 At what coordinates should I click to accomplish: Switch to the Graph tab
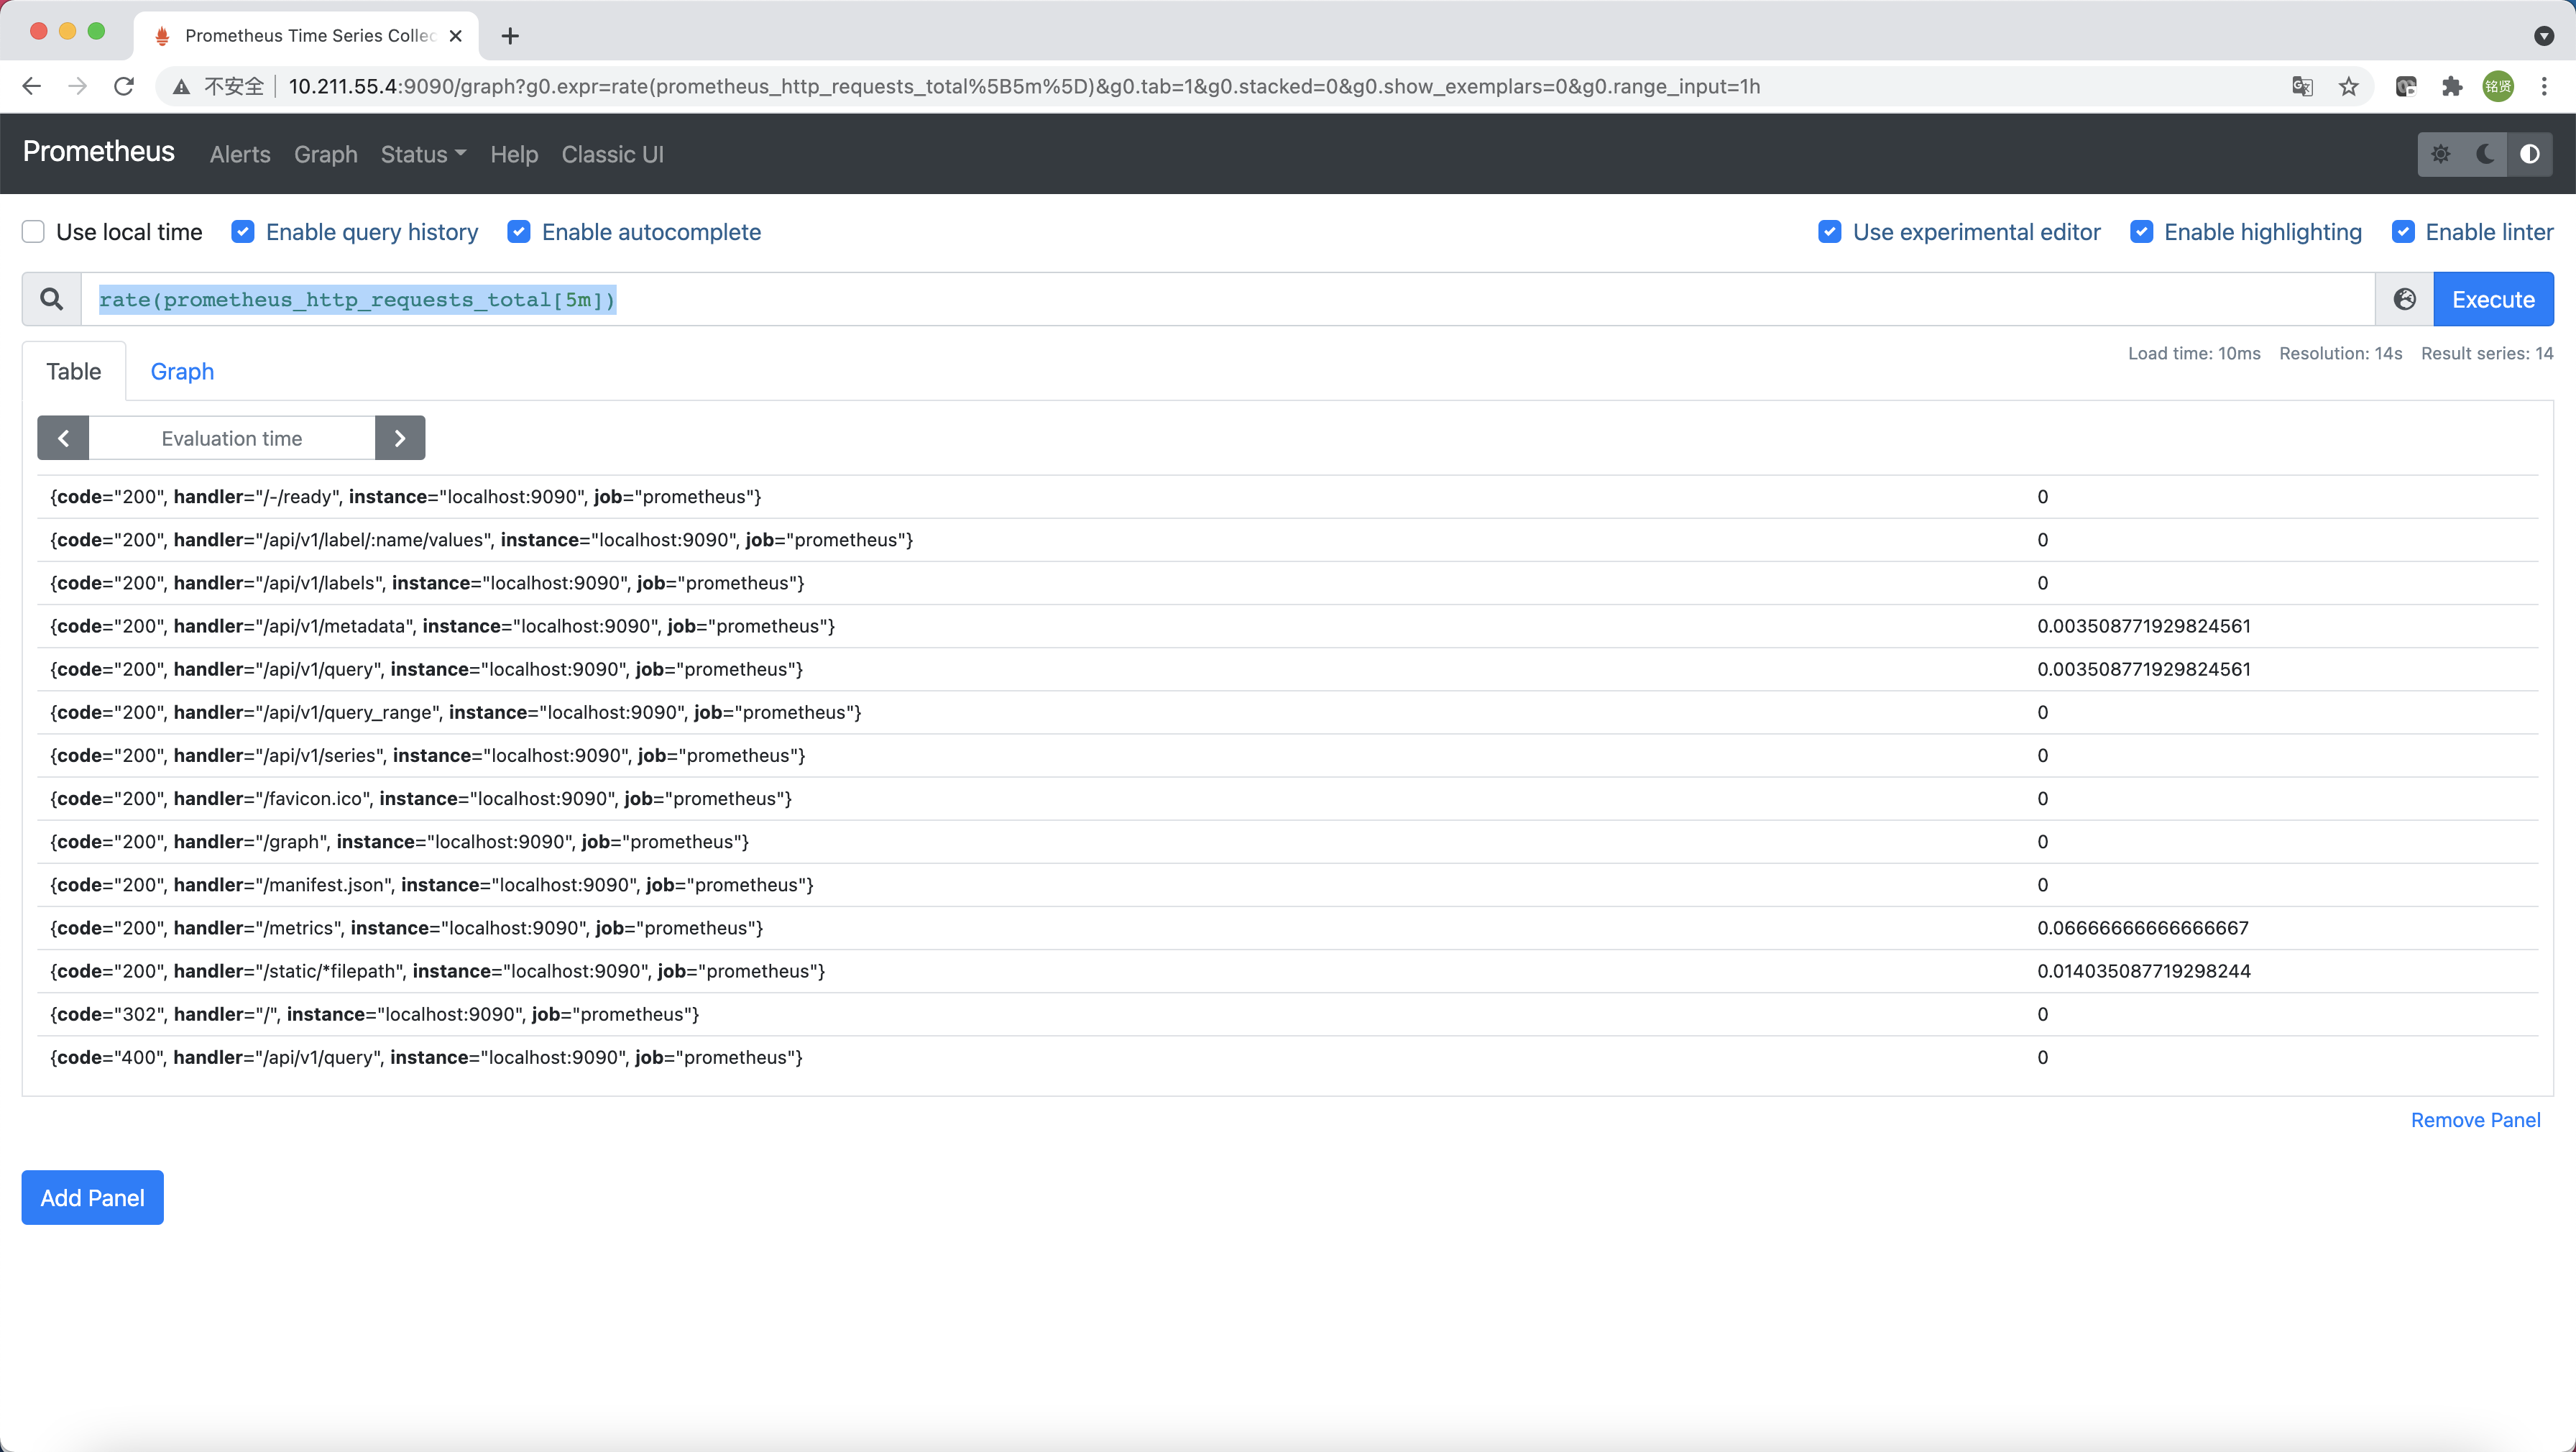tap(182, 371)
